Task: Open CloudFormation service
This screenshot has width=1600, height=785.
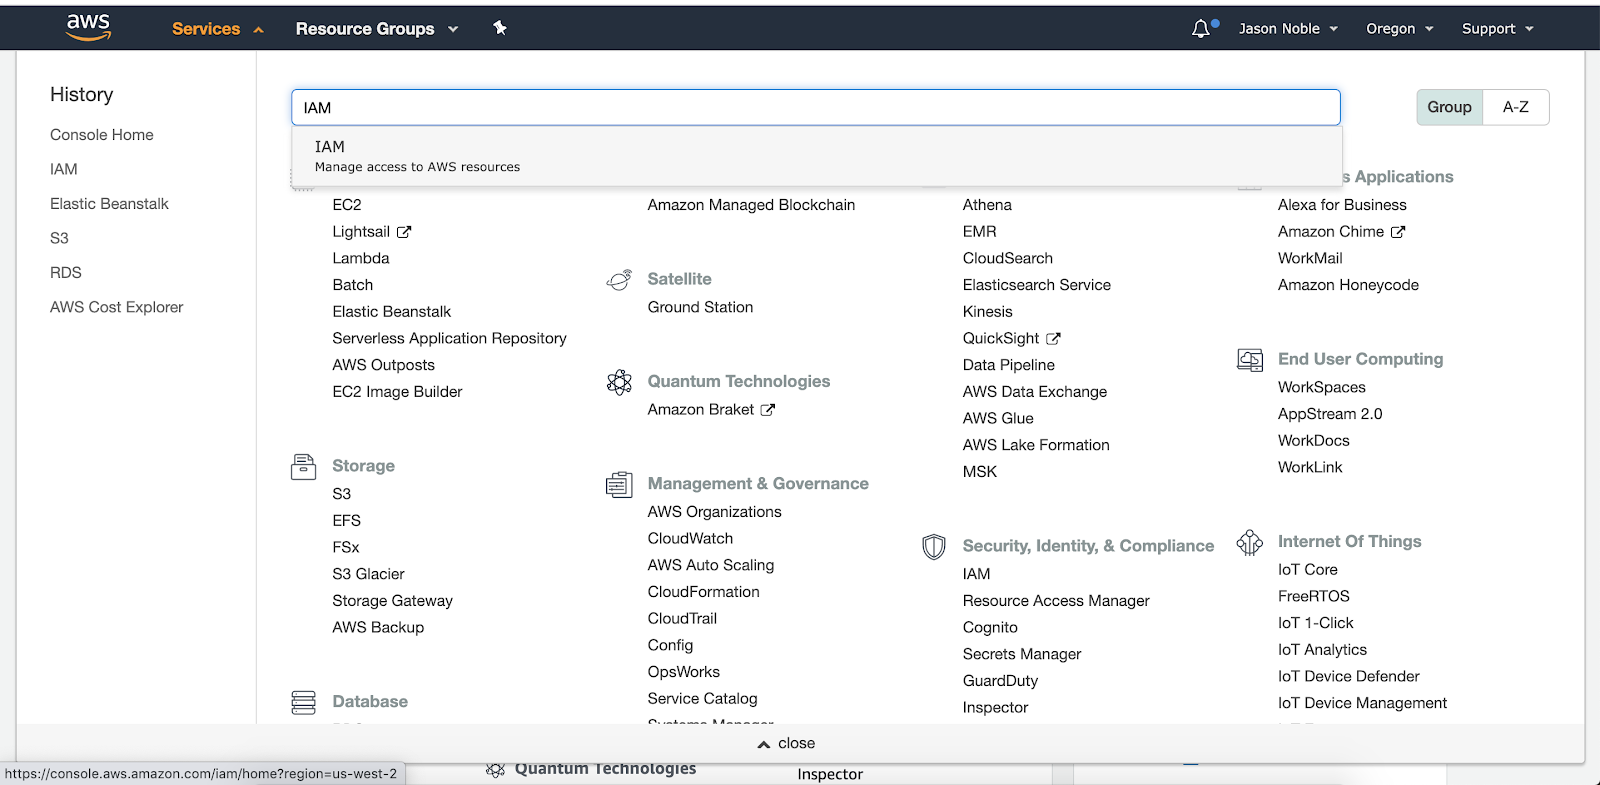Action: [x=703, y=592]
